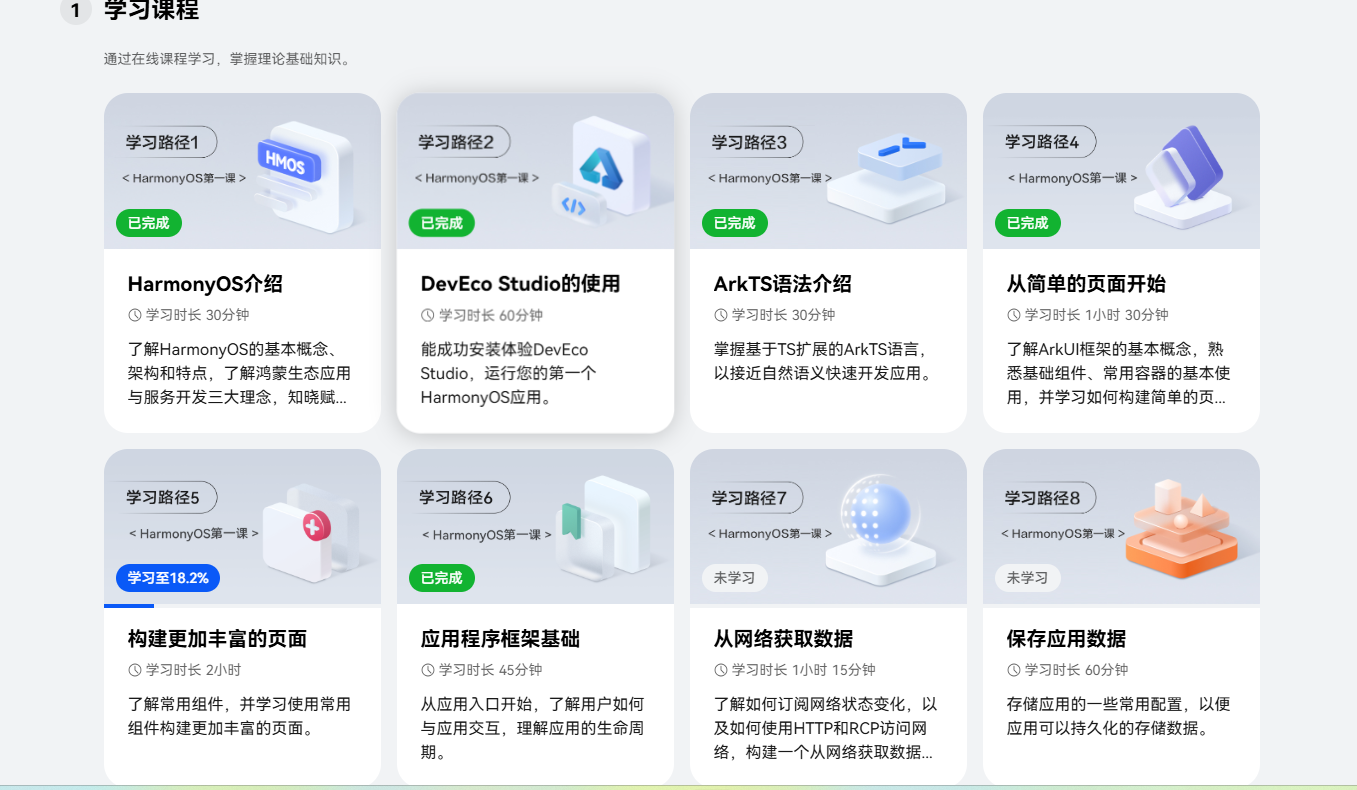Select the 学习路径4 label pill
The width and height of the screenshot is (1357, 790).
pos(1046,142)
